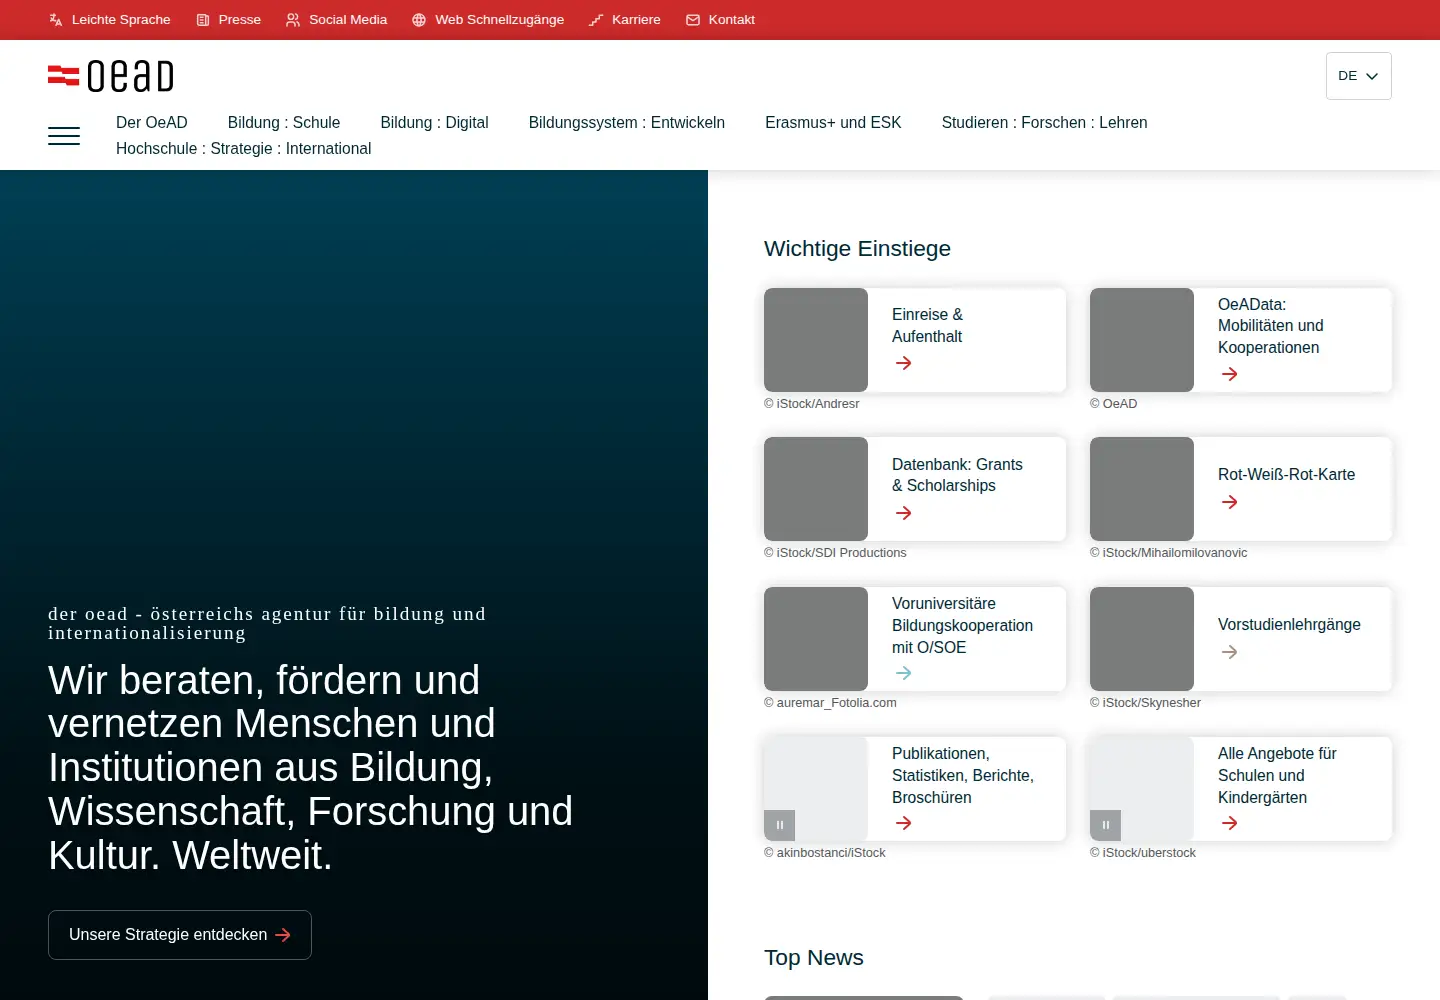Open Der OeAD menu
1440x1000 pixels.
[x=152, y=122]
